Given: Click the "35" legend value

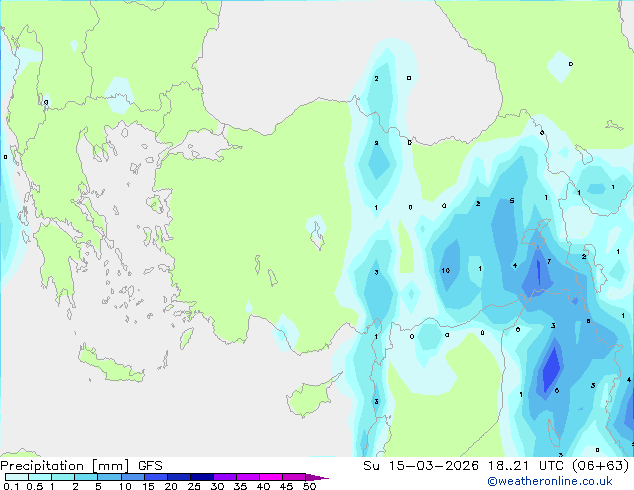Looking at the screenshot, I should (x=240, y=486).
